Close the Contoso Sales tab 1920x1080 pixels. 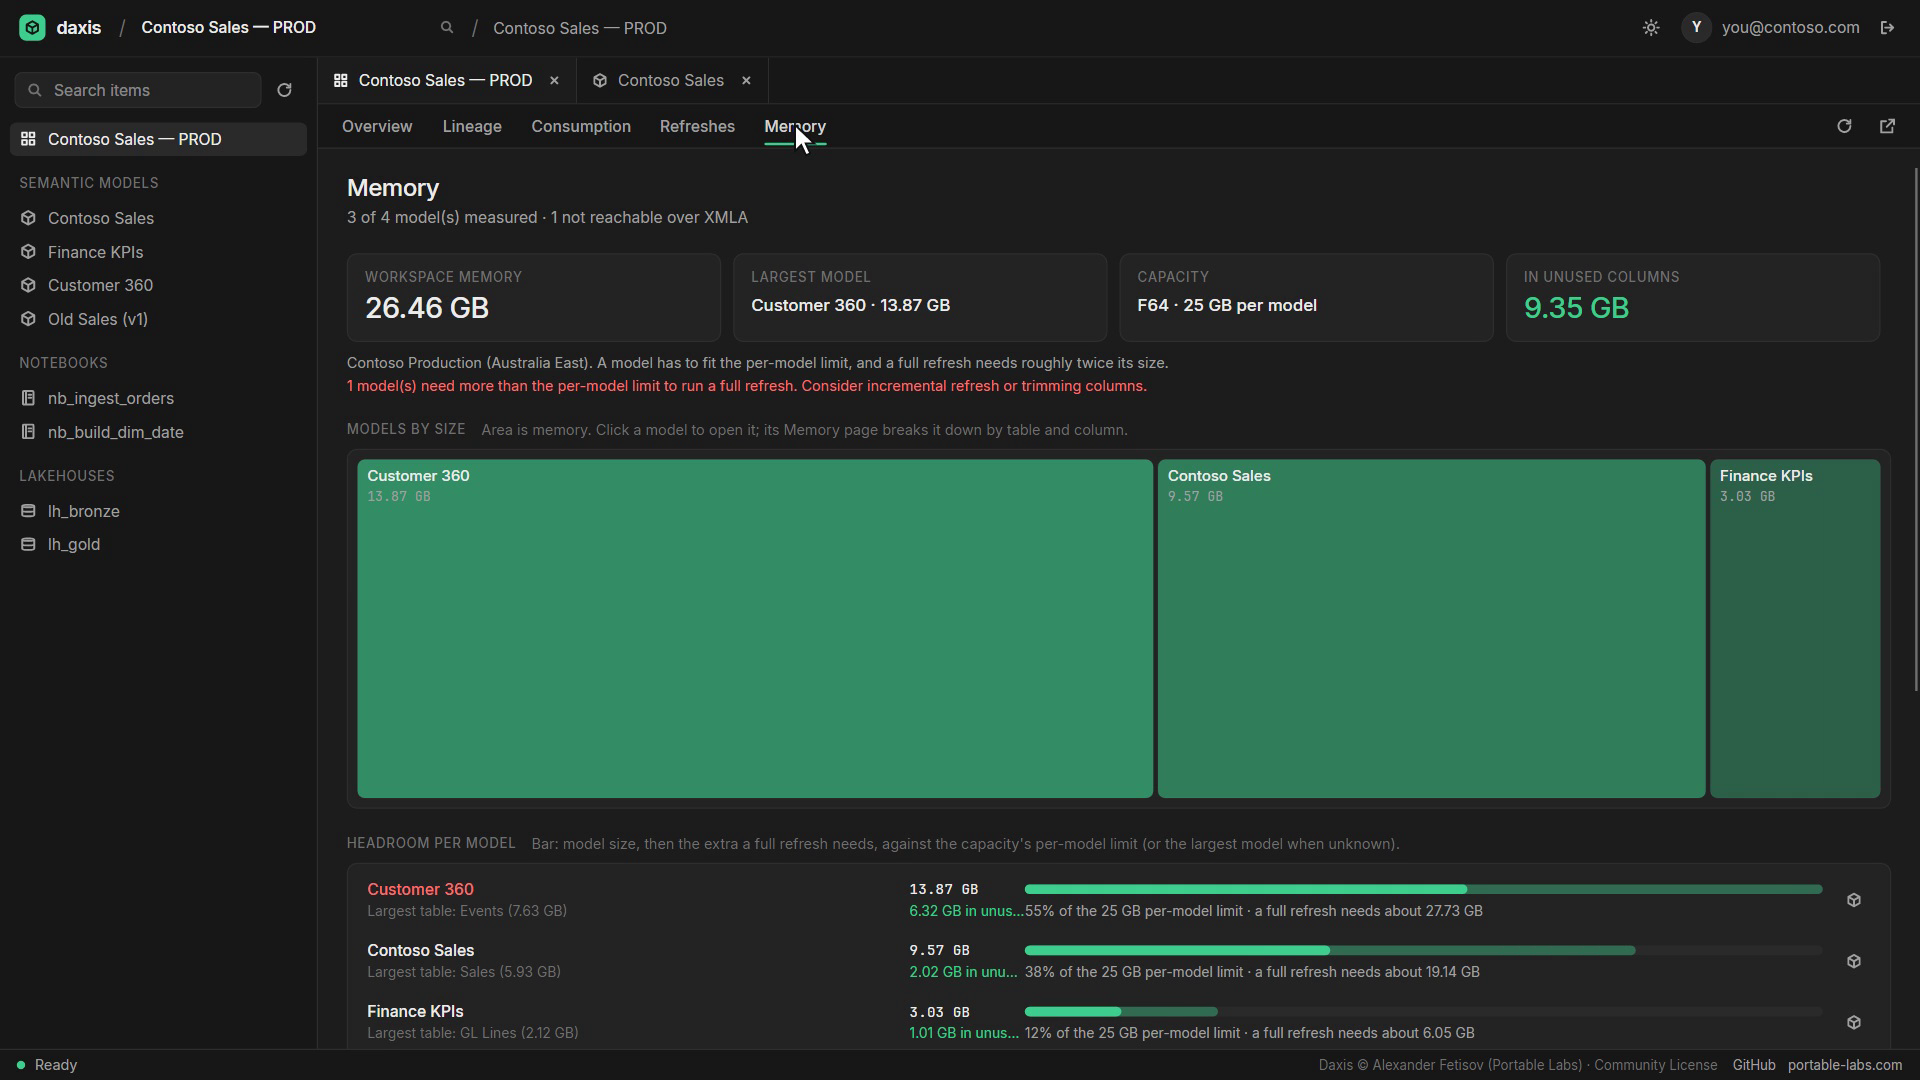tap(746, 80)
